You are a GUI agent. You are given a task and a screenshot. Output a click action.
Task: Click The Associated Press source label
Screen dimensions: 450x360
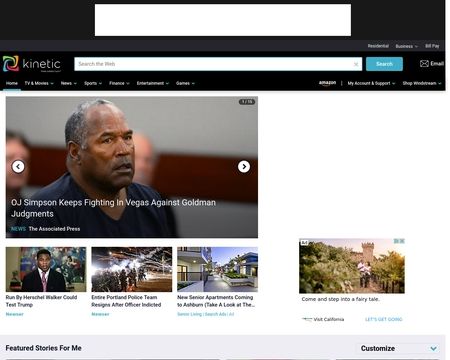(x=54, y=229)
